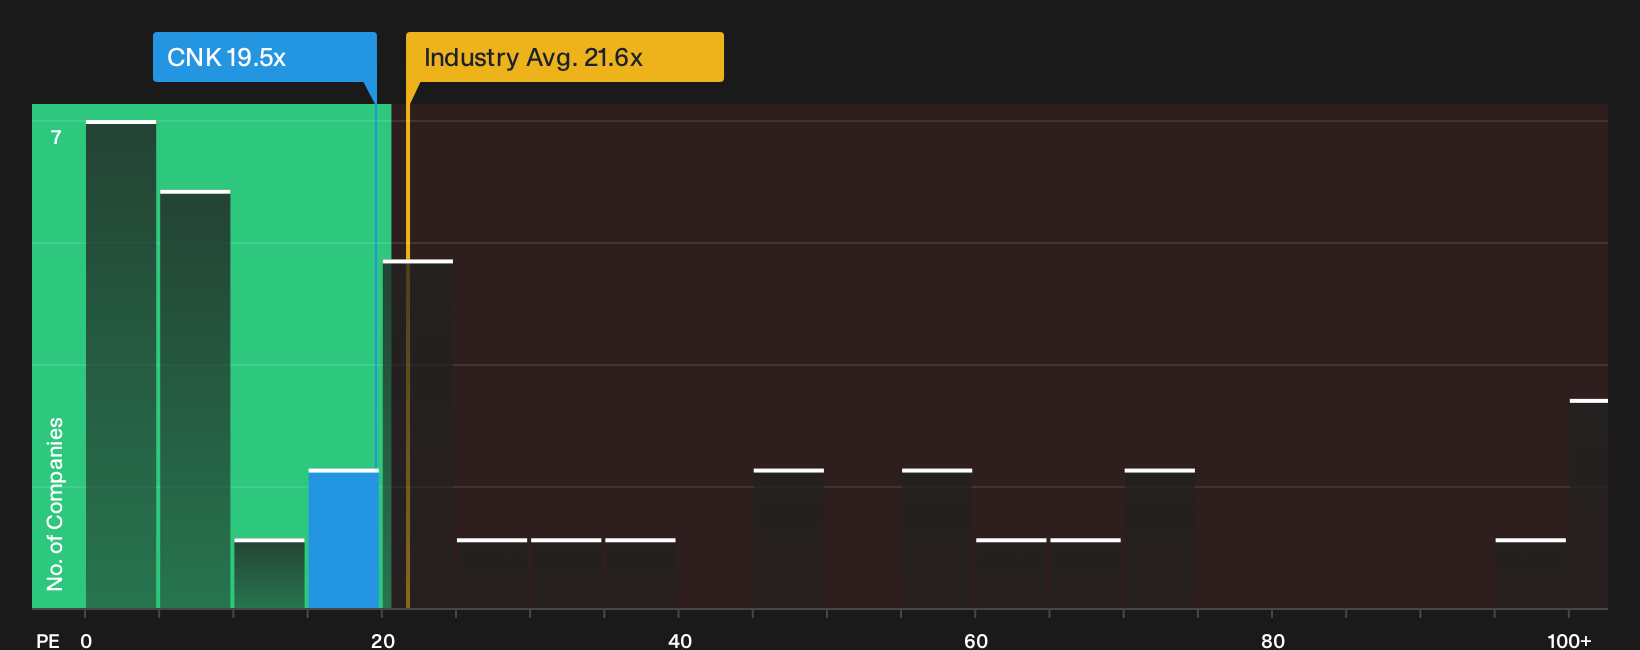1640x650 pixels.
Task: Click the 0 tick label on PE axis
Action: pyautogui.click(x=86, y=640)
